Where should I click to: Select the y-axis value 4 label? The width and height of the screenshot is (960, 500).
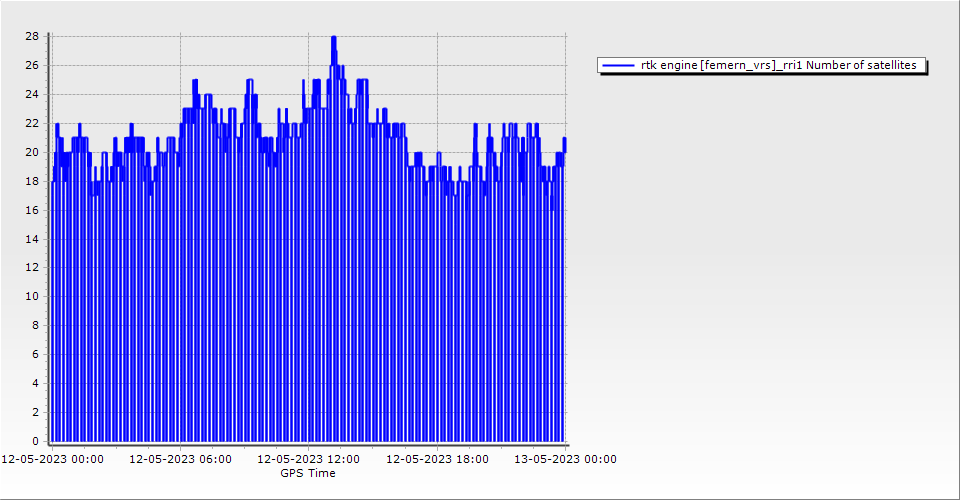click(36, 383)
